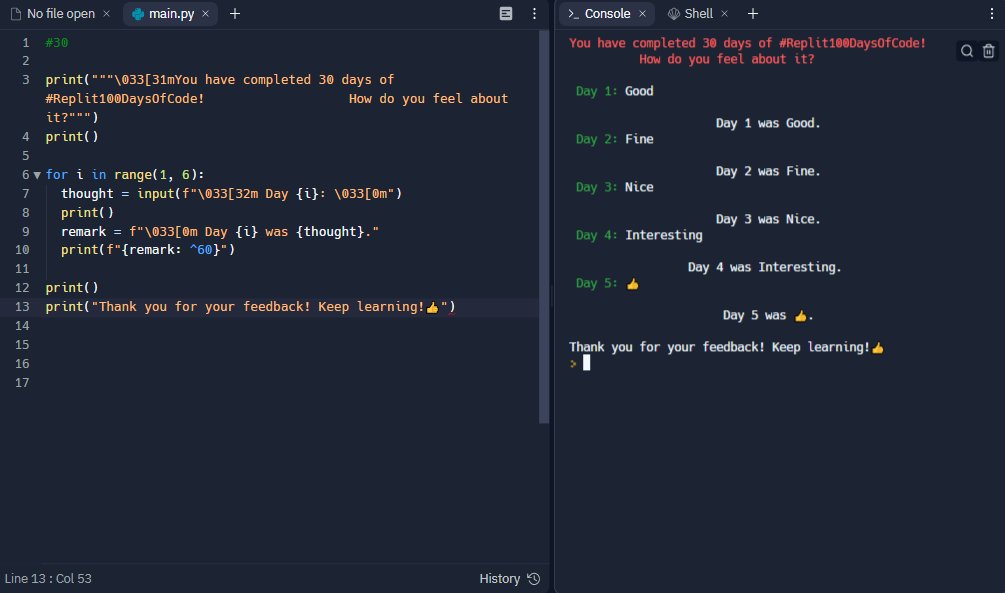
Task: Open the console pane three-dot menu
Action: pyautogui.click(x=992, y=13)
